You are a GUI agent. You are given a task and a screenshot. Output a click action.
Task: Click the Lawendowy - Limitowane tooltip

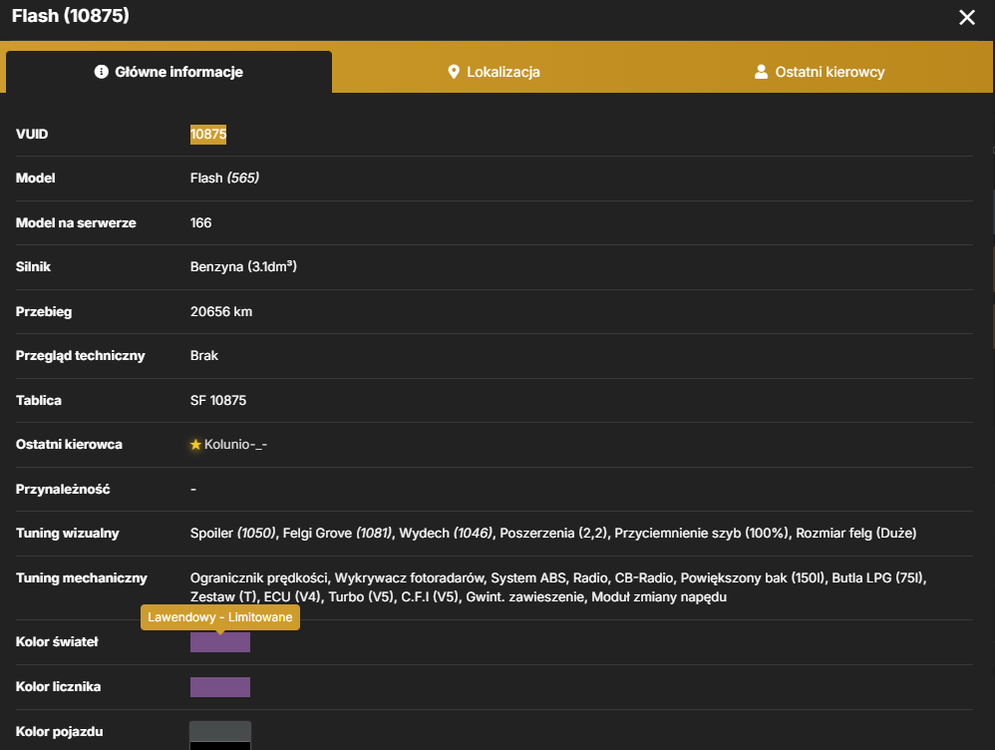pos(220,617)
